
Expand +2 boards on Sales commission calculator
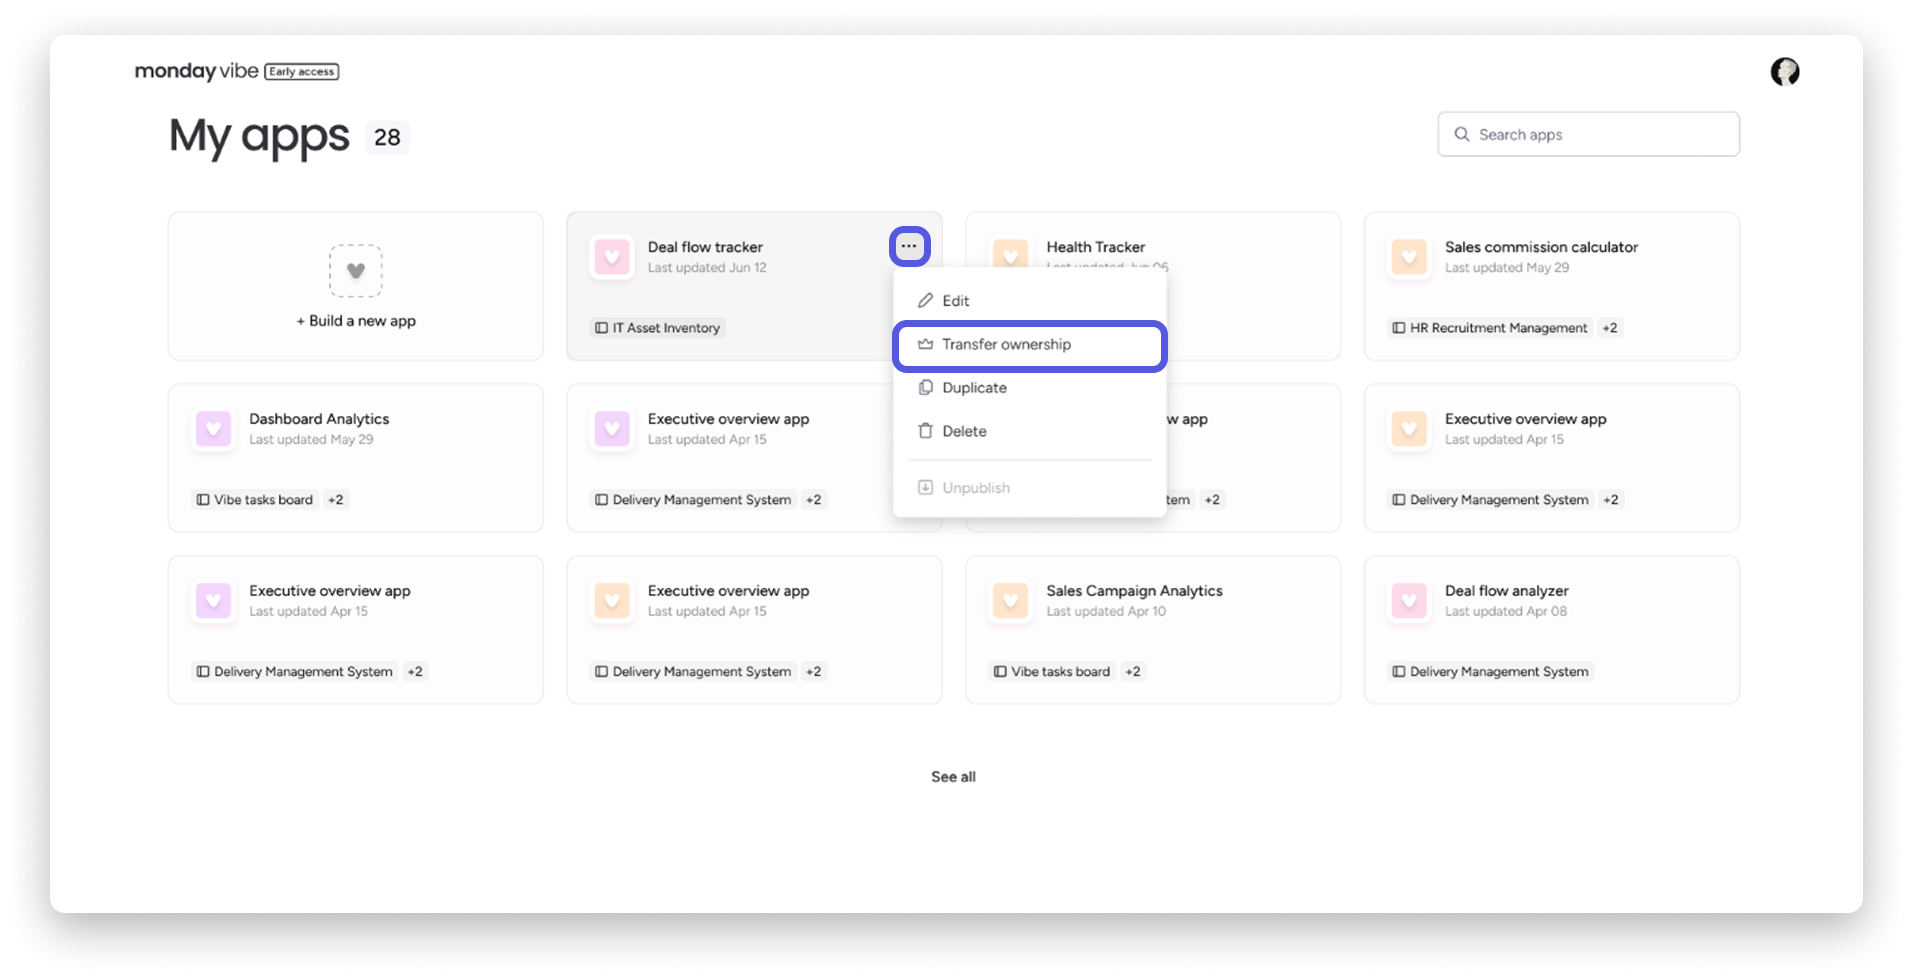coord(1610,328)
